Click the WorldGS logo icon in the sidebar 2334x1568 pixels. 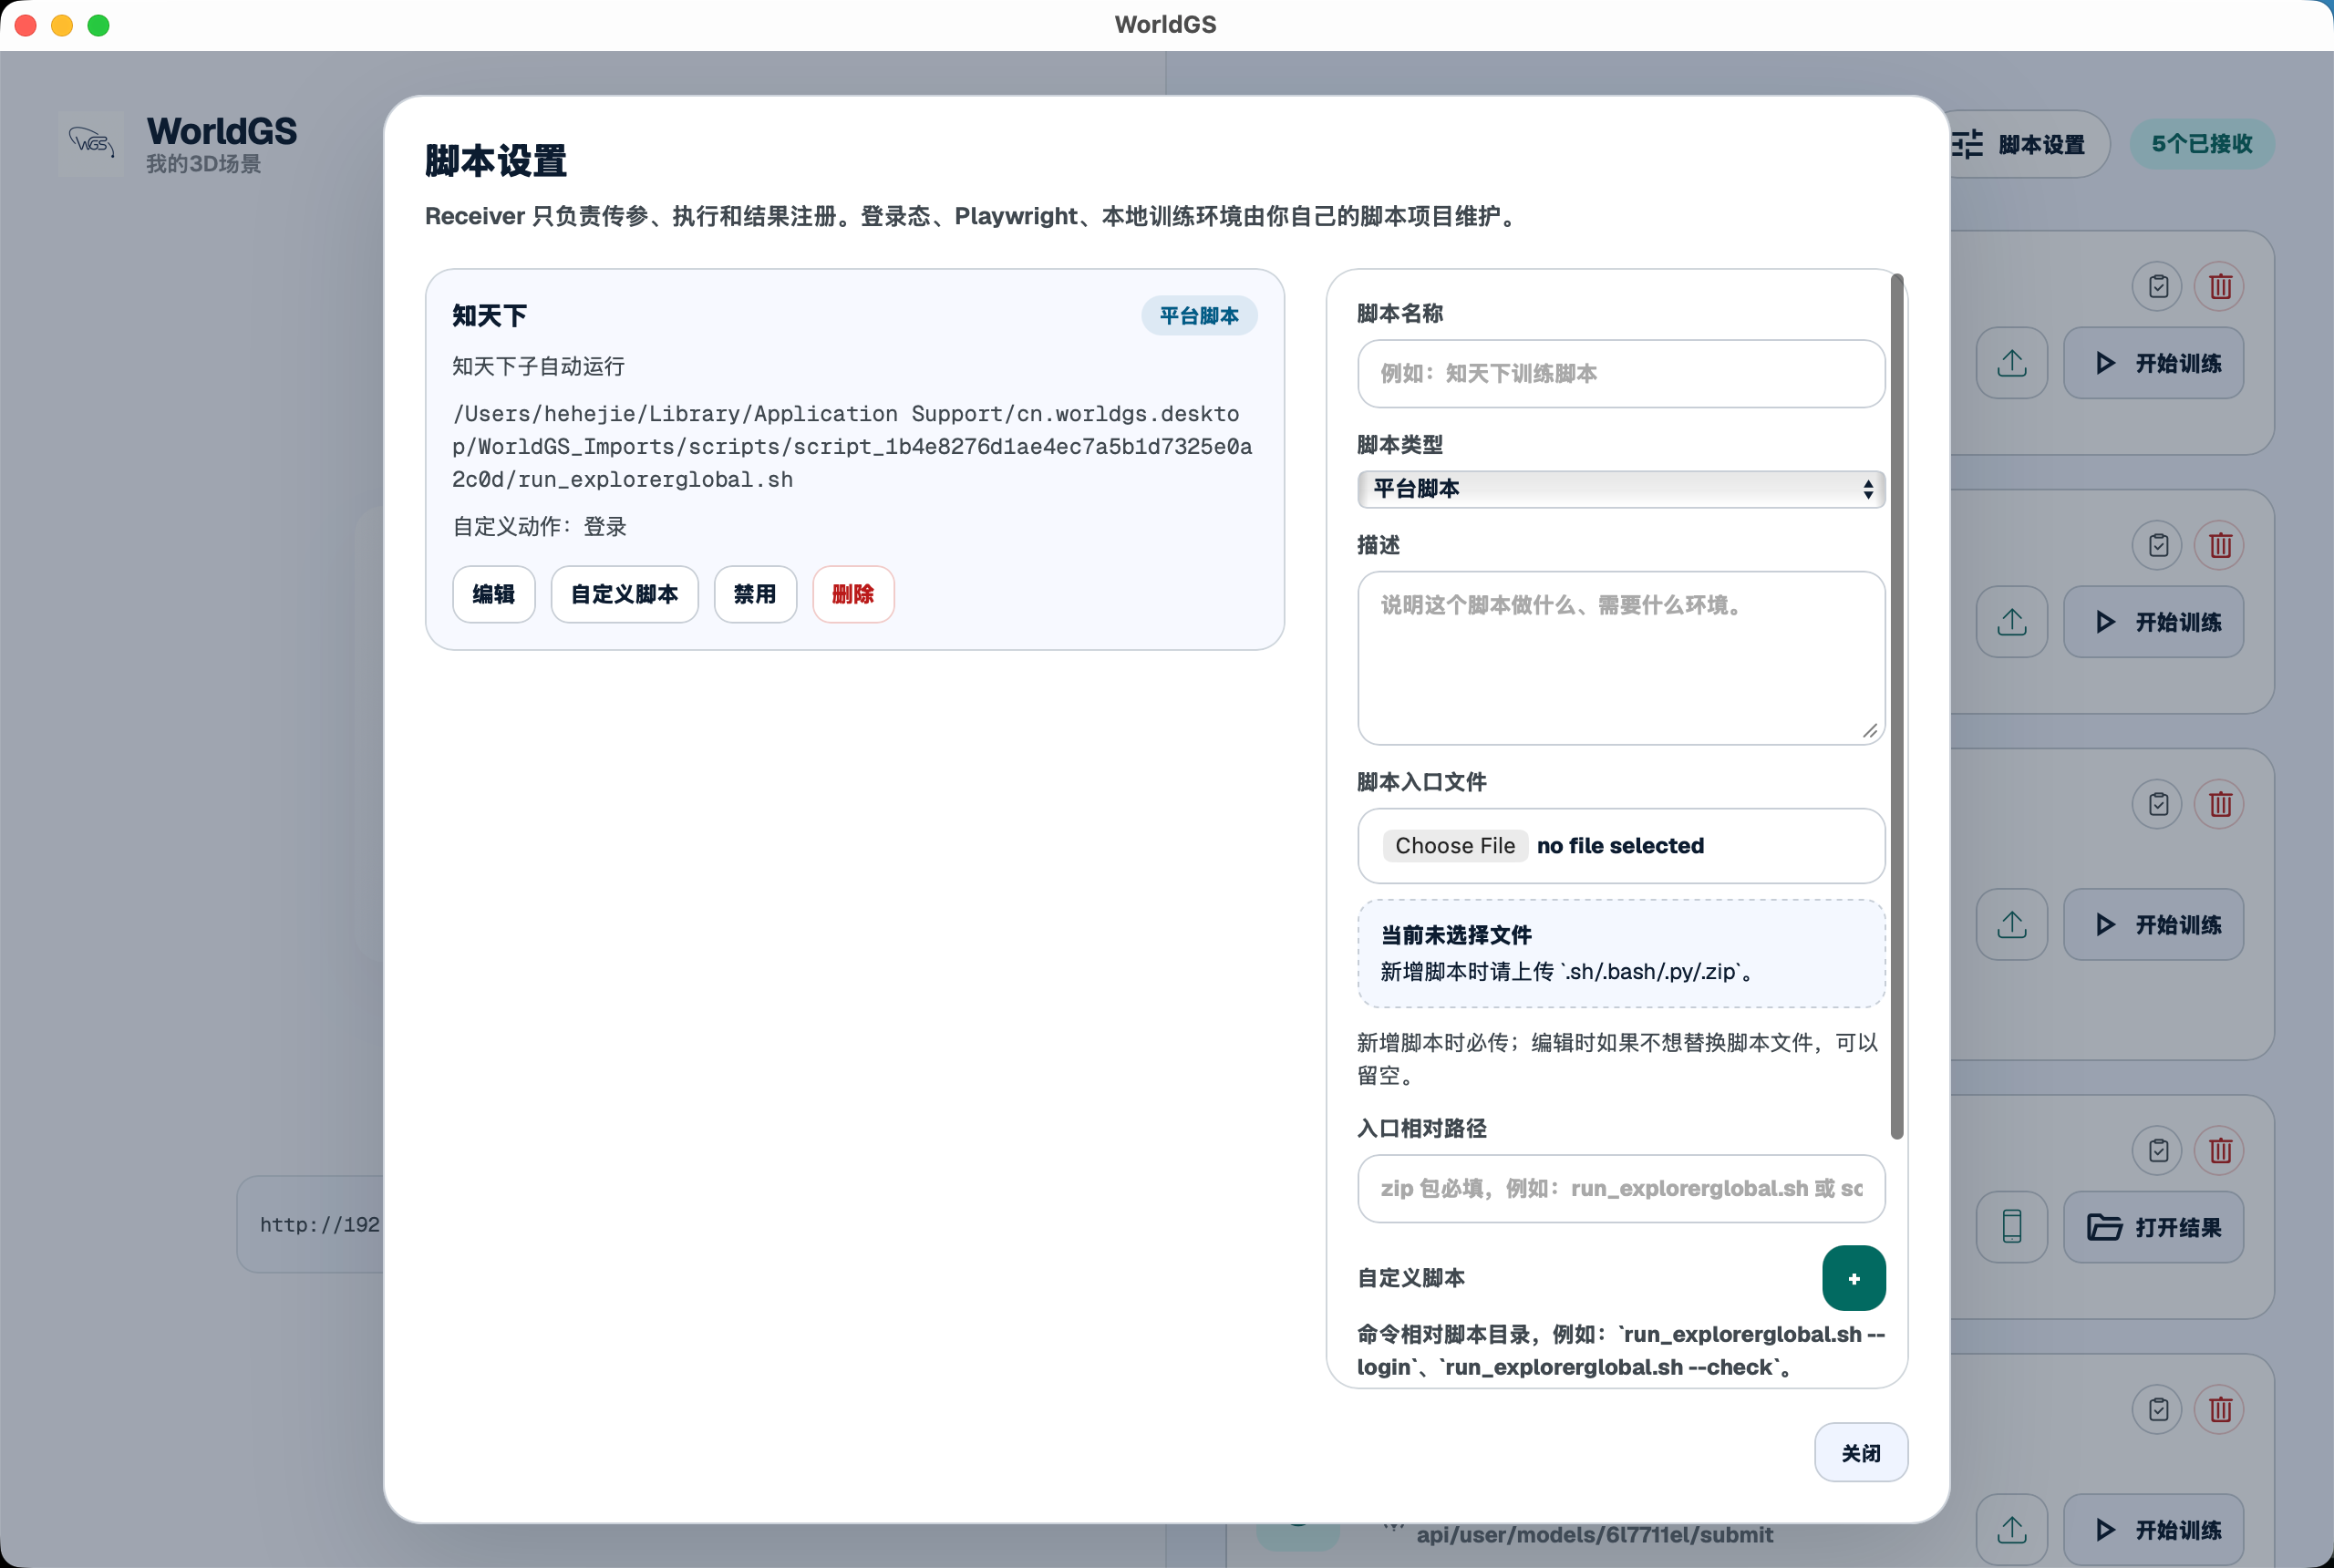91,144
